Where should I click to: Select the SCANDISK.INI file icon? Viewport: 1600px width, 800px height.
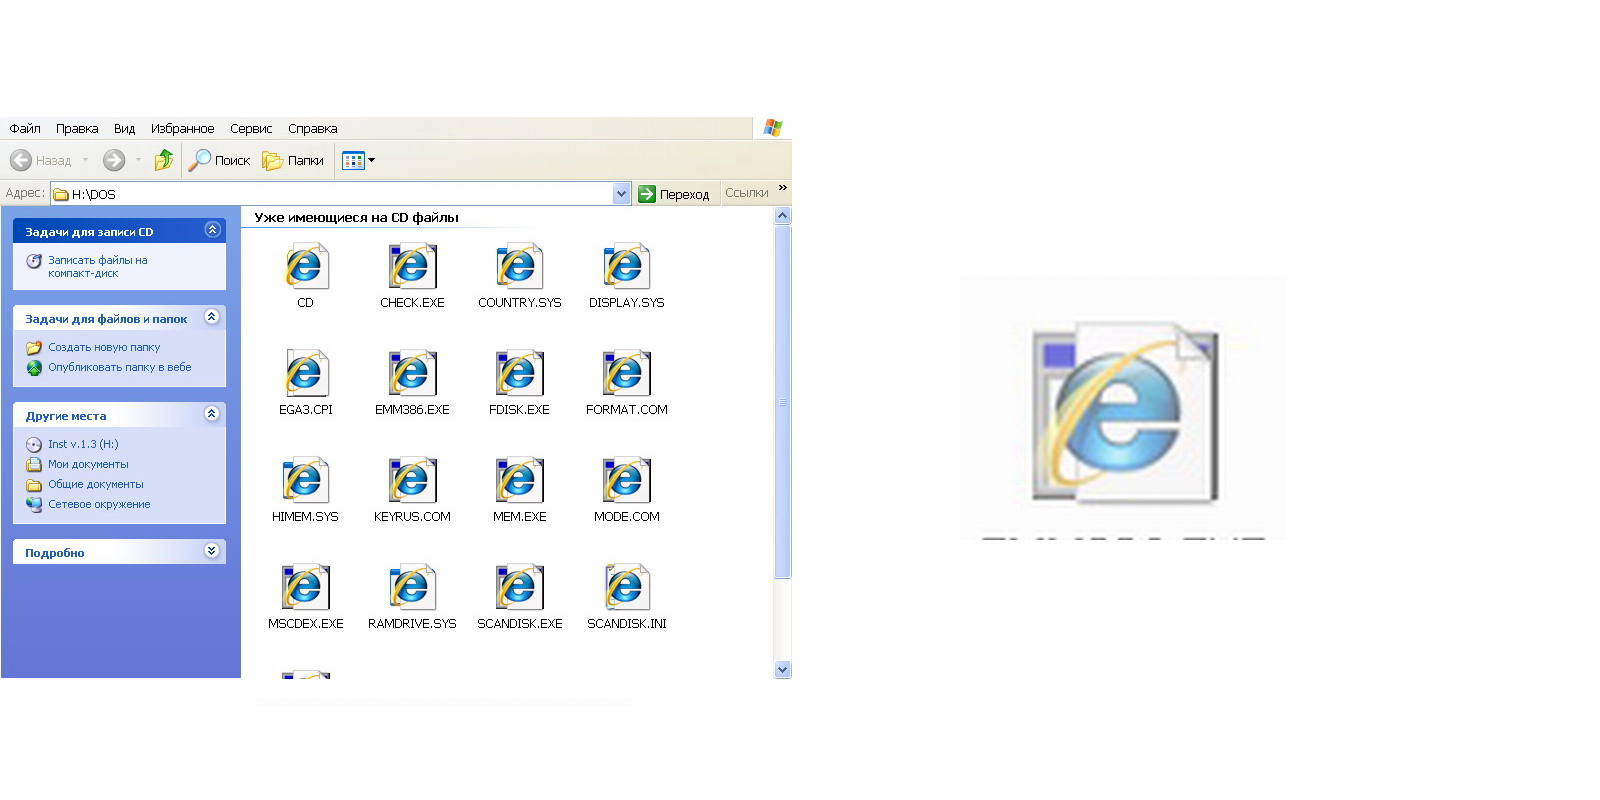627,587
